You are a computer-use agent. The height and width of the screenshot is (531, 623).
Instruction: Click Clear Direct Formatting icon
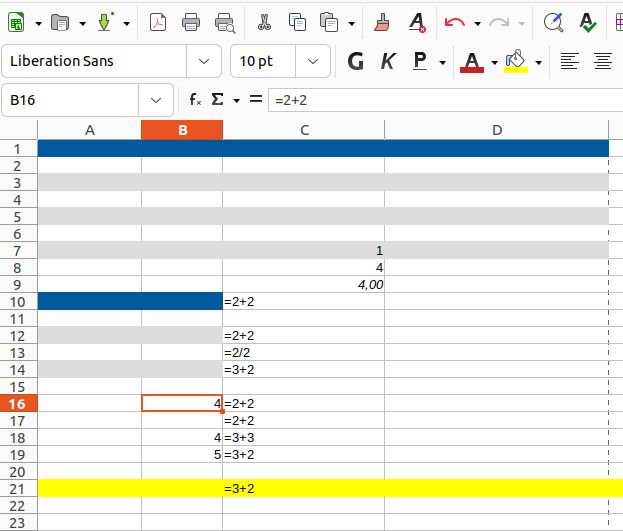coord(417,22)
